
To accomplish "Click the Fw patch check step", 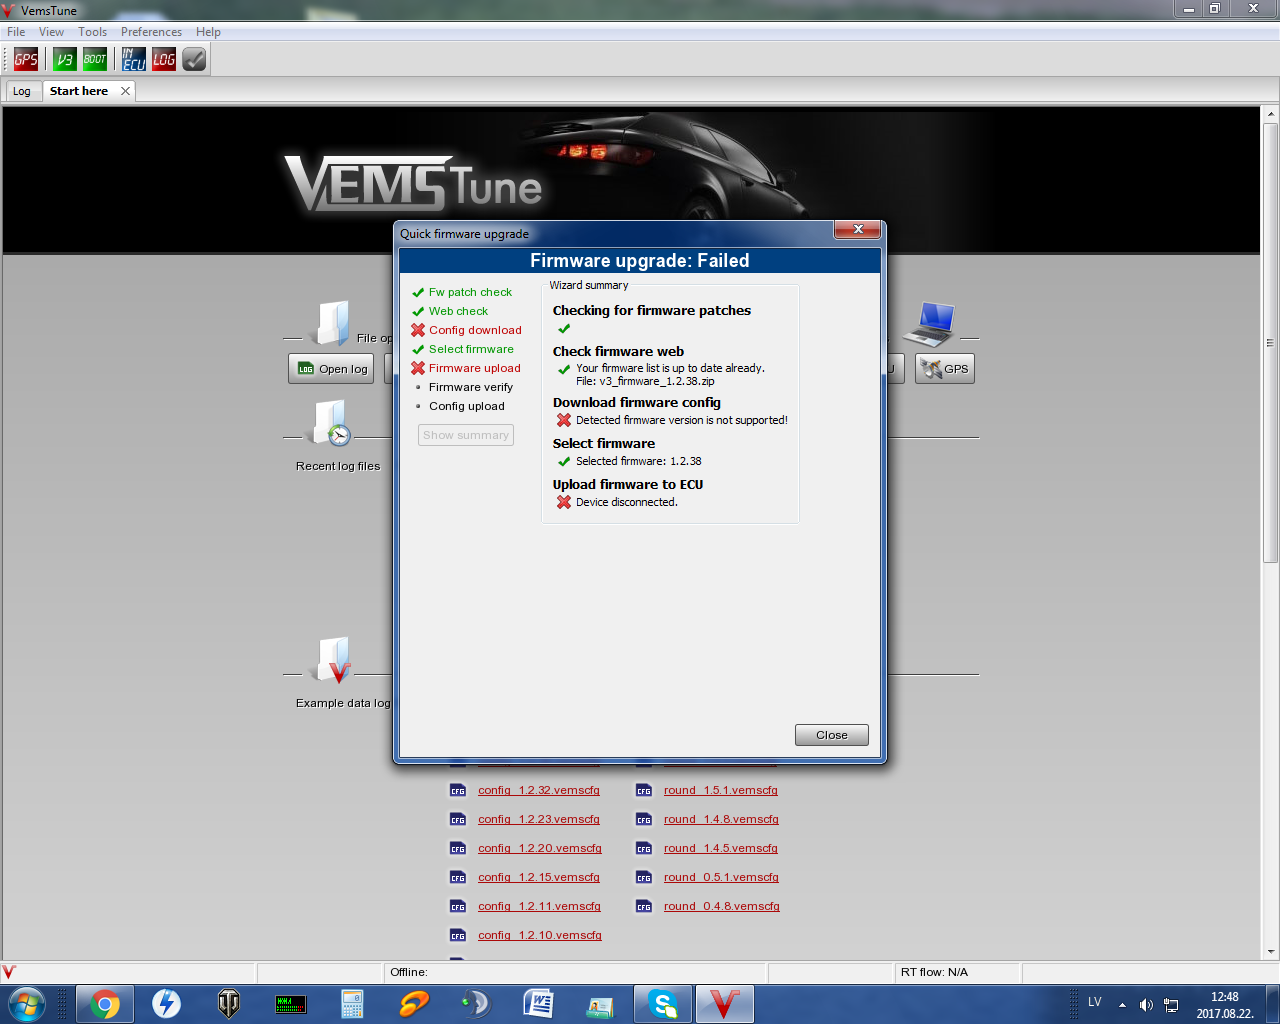I will tap(470, 292).
